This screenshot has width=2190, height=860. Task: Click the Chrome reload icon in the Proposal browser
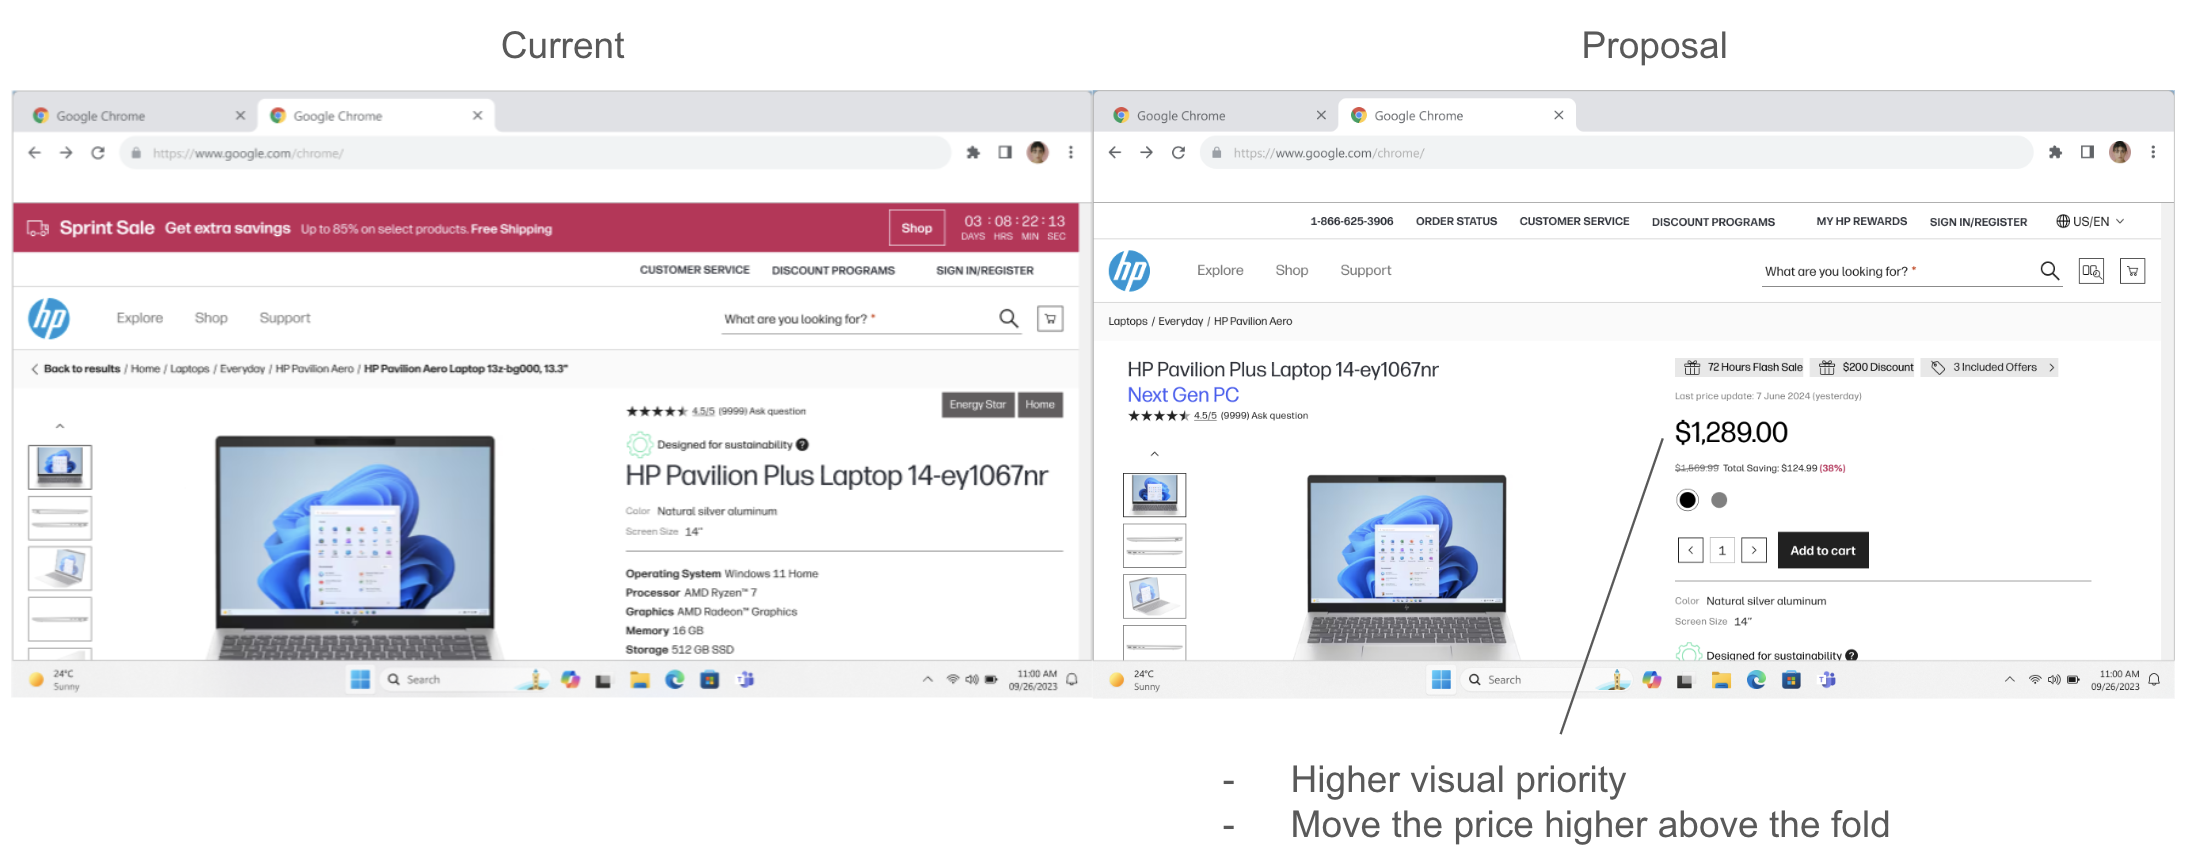click(x=1178, y=153)
